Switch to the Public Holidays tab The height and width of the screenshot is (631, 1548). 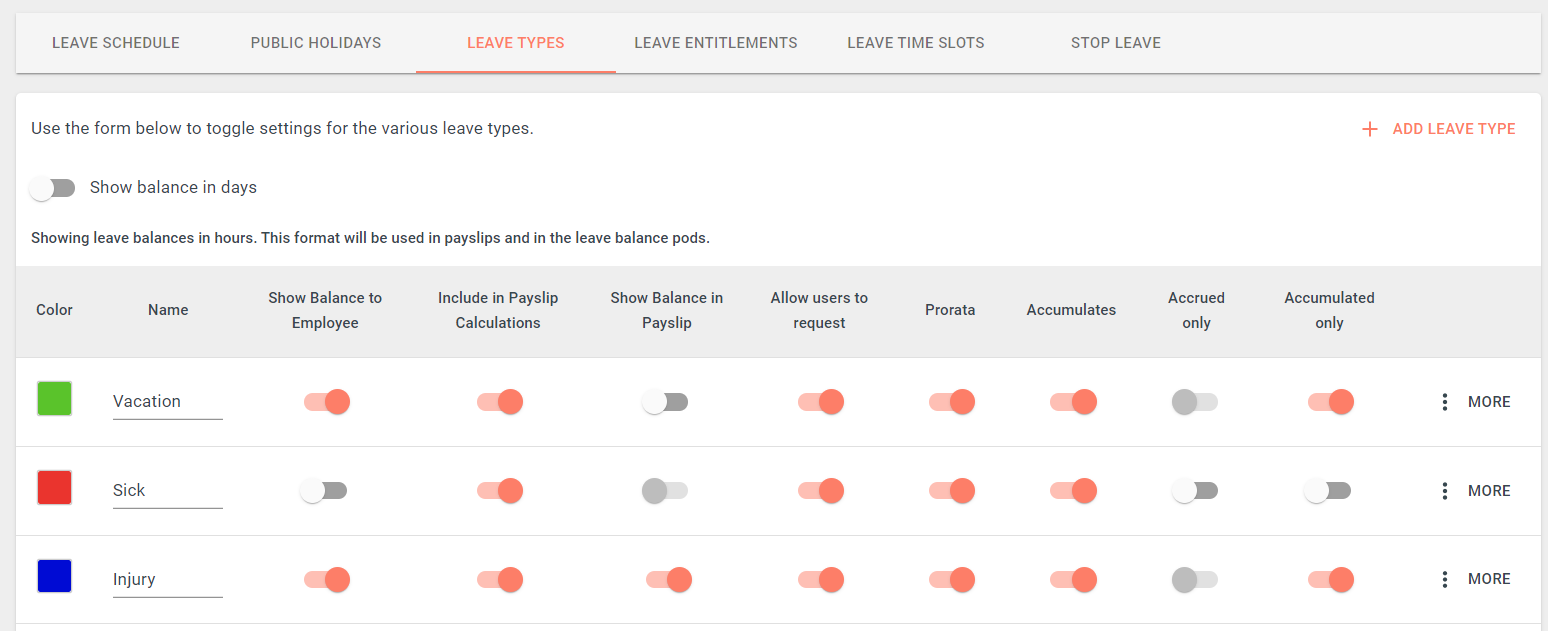316,43
